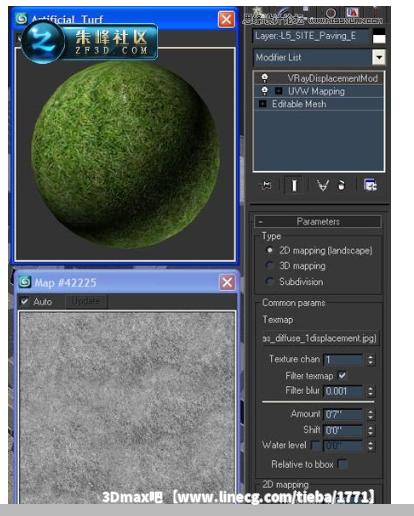Click the pin stack icon below modifier stack

coord(267,185)
